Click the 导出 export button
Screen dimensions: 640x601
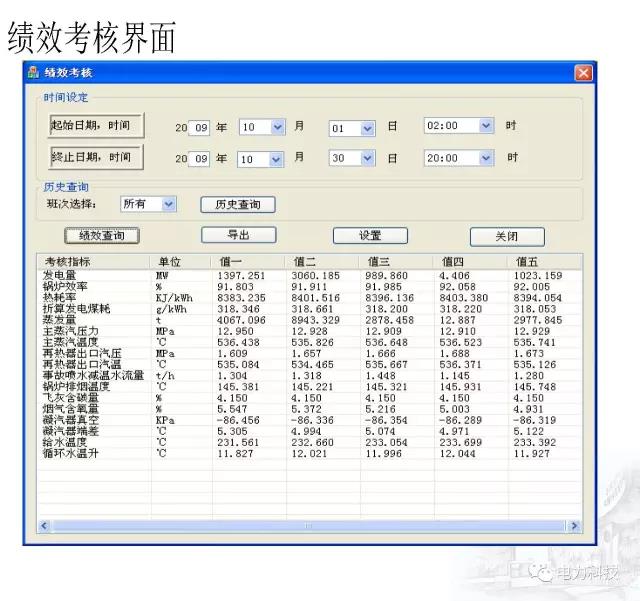238,235
